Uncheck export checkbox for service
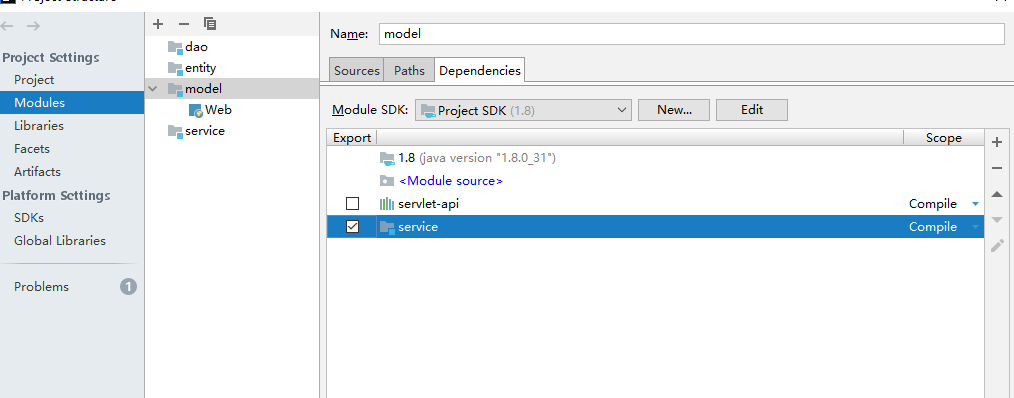1014x398 pixels. [352, 227]
